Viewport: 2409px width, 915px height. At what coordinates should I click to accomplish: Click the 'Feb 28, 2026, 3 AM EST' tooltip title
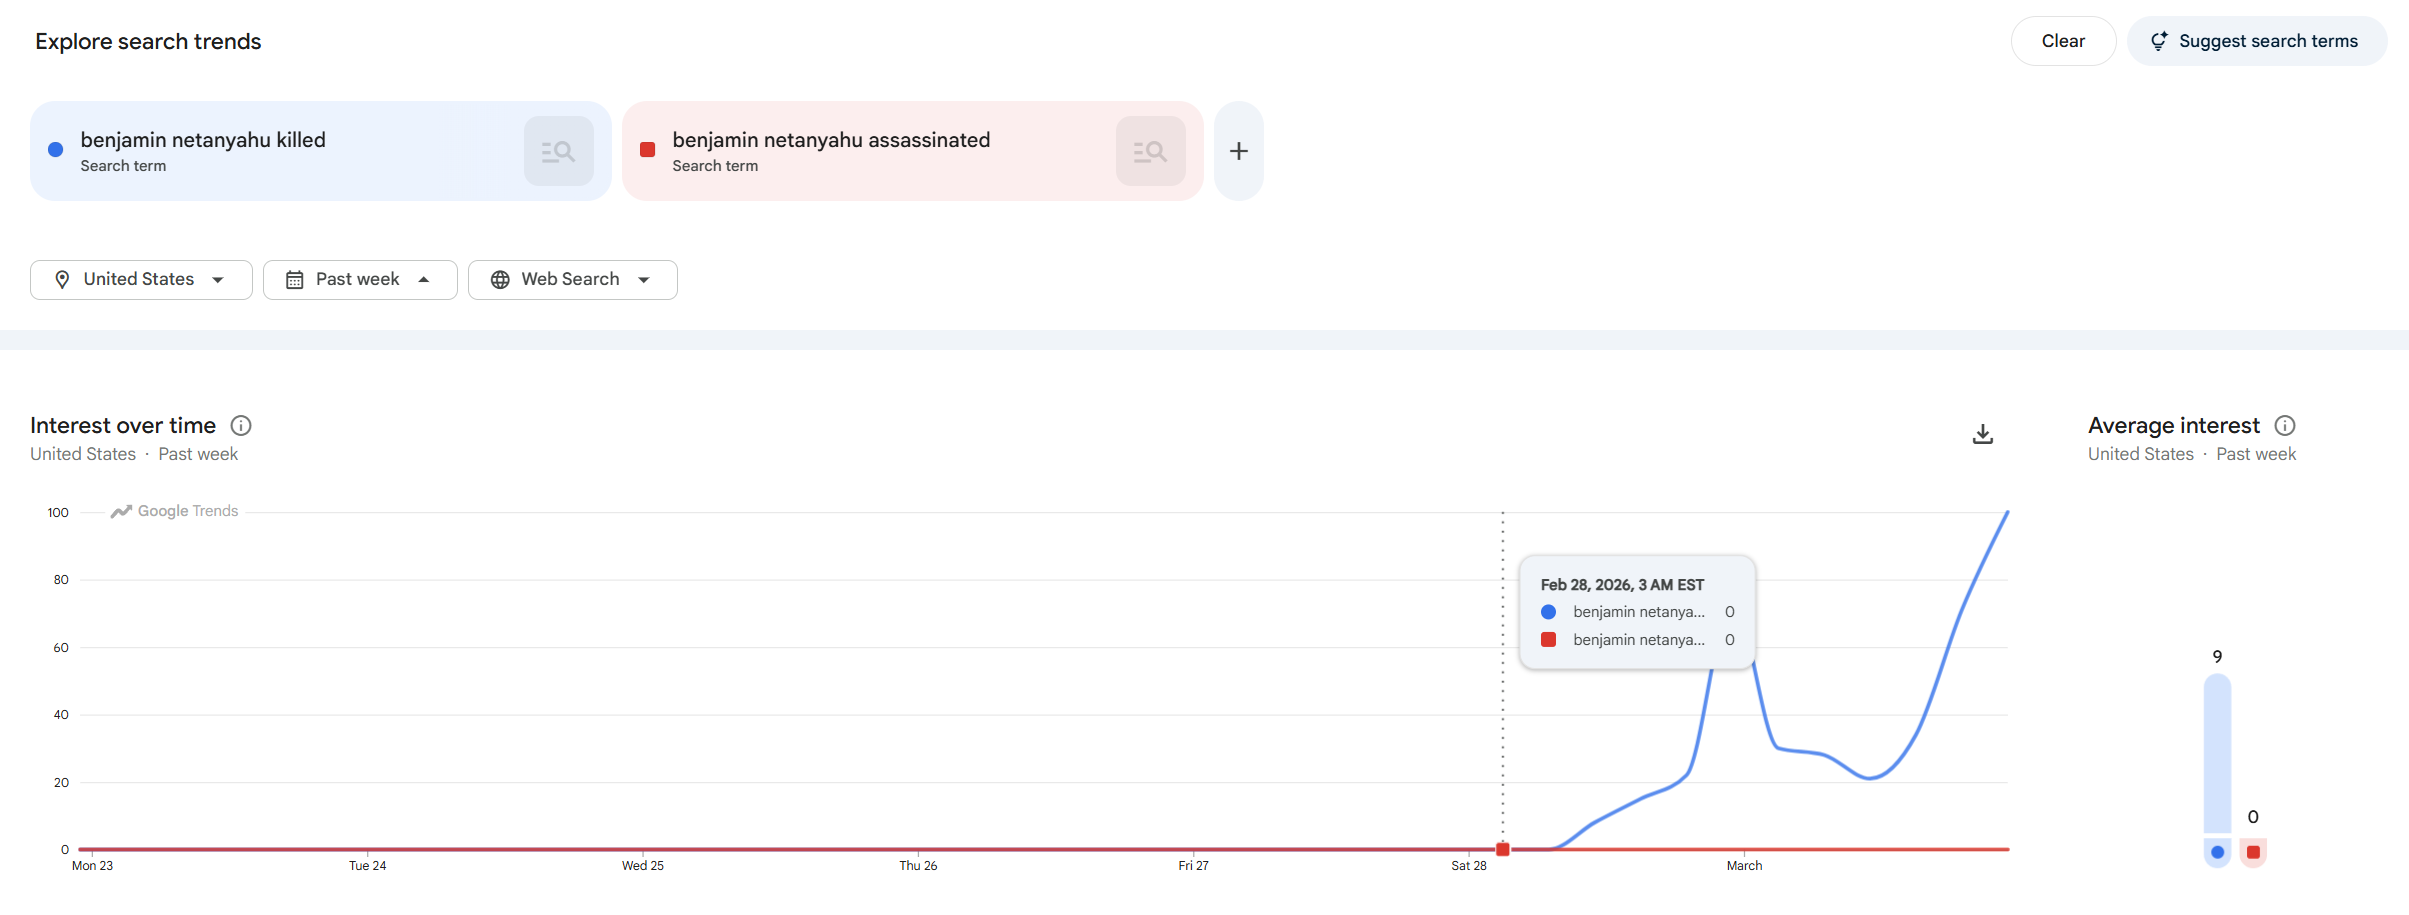(1622, 585)
